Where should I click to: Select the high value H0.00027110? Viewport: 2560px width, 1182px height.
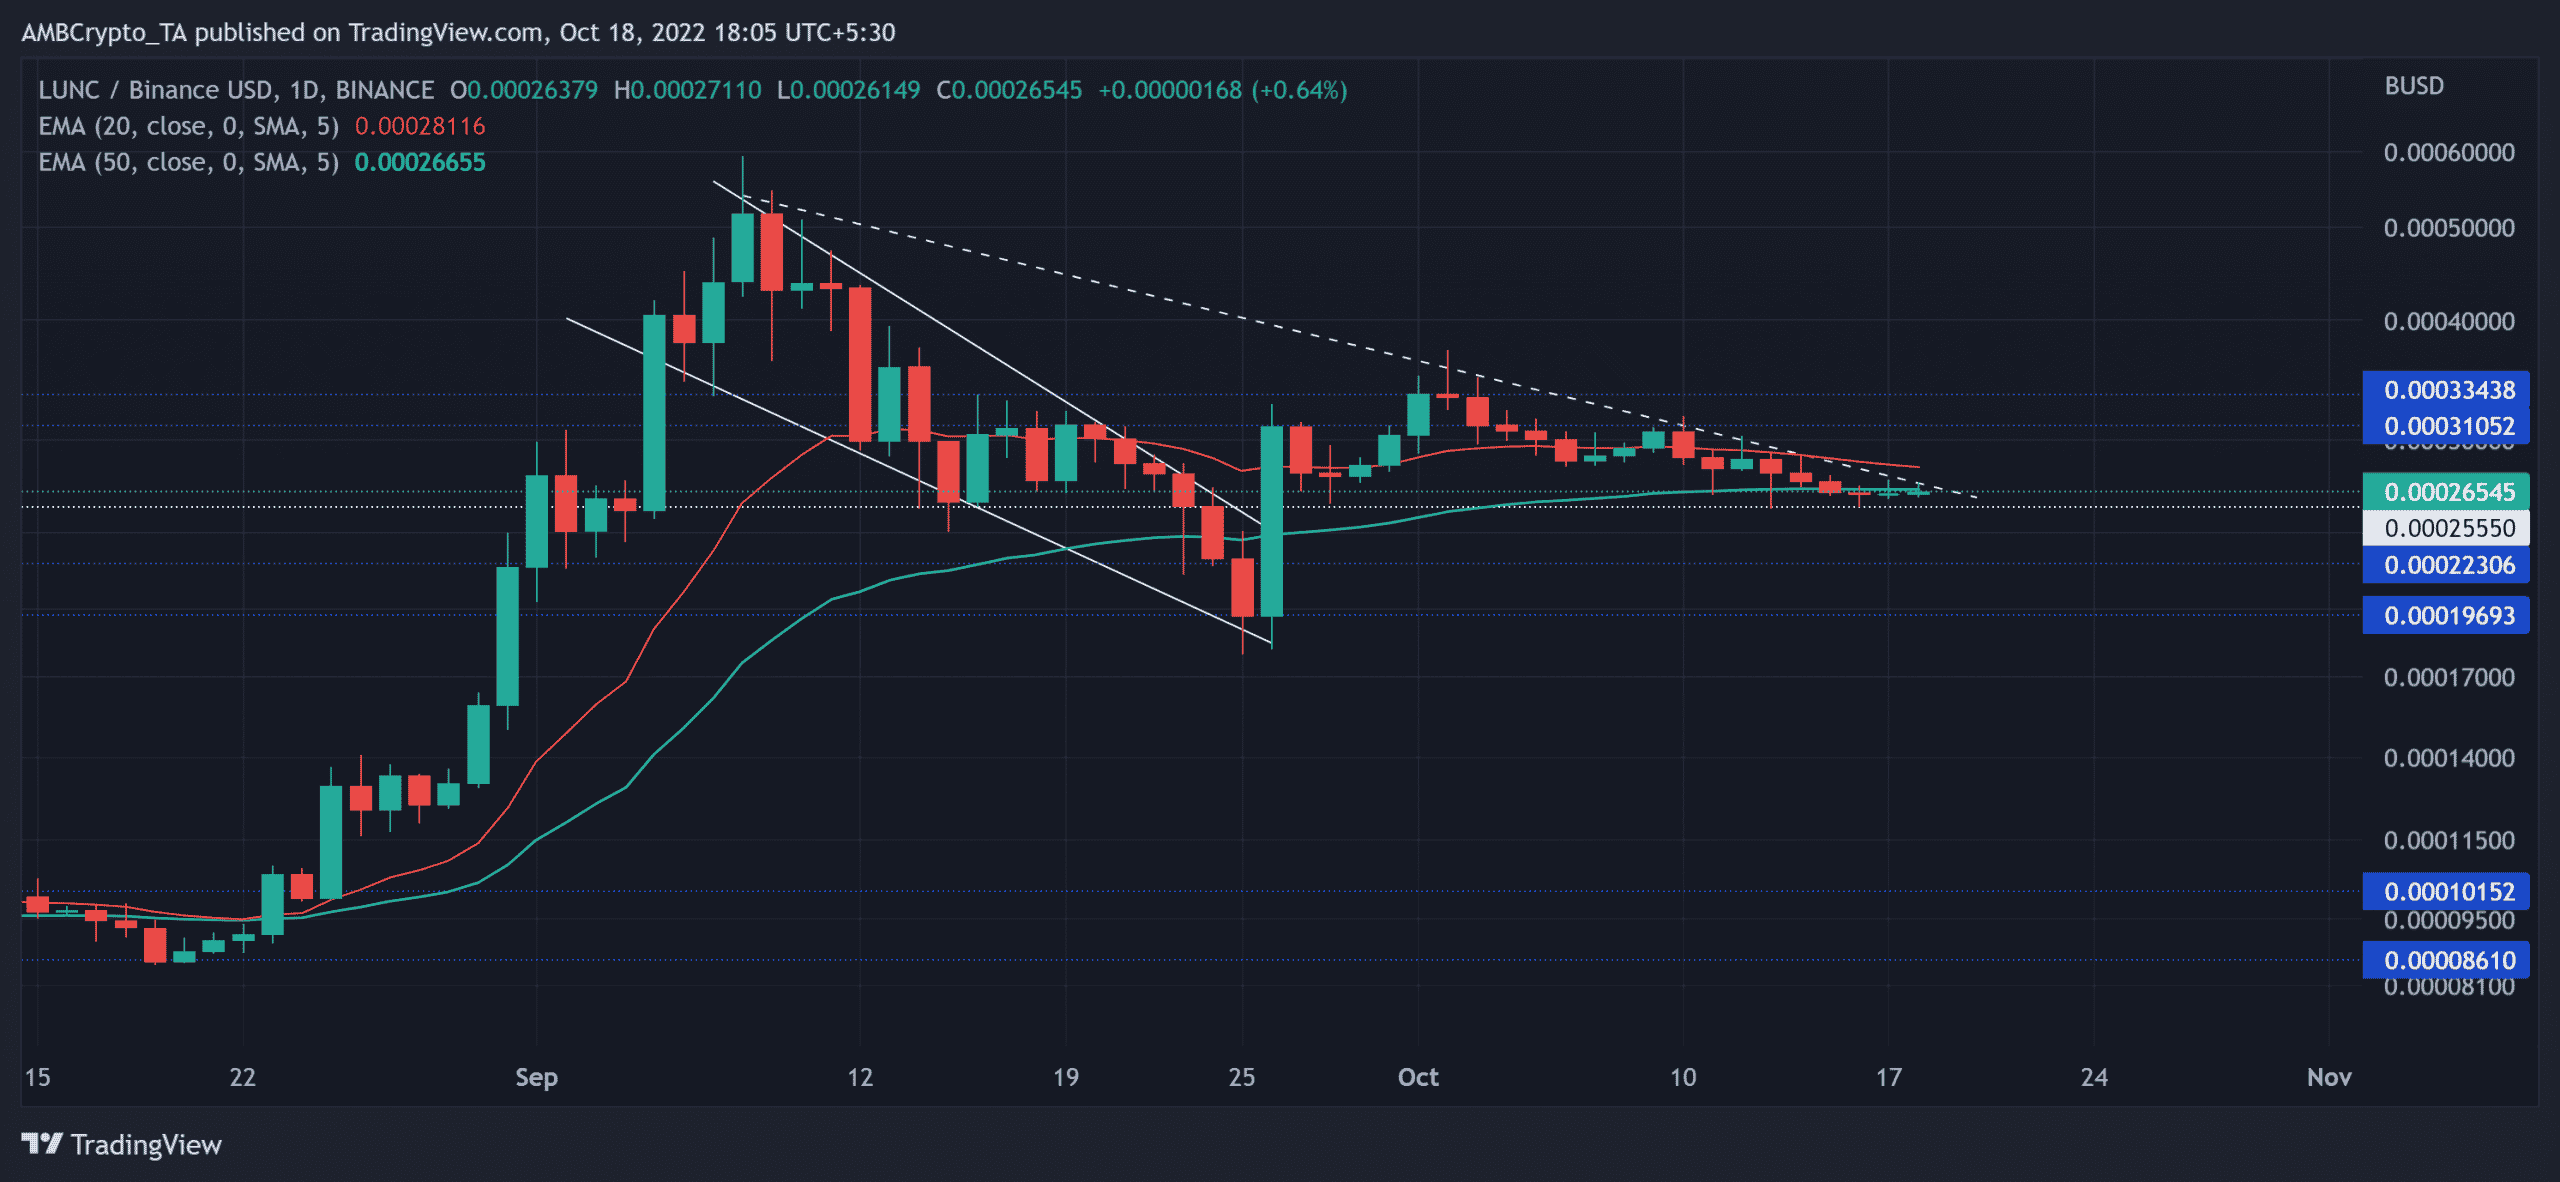pyautogui.click(x=688, y=90)
